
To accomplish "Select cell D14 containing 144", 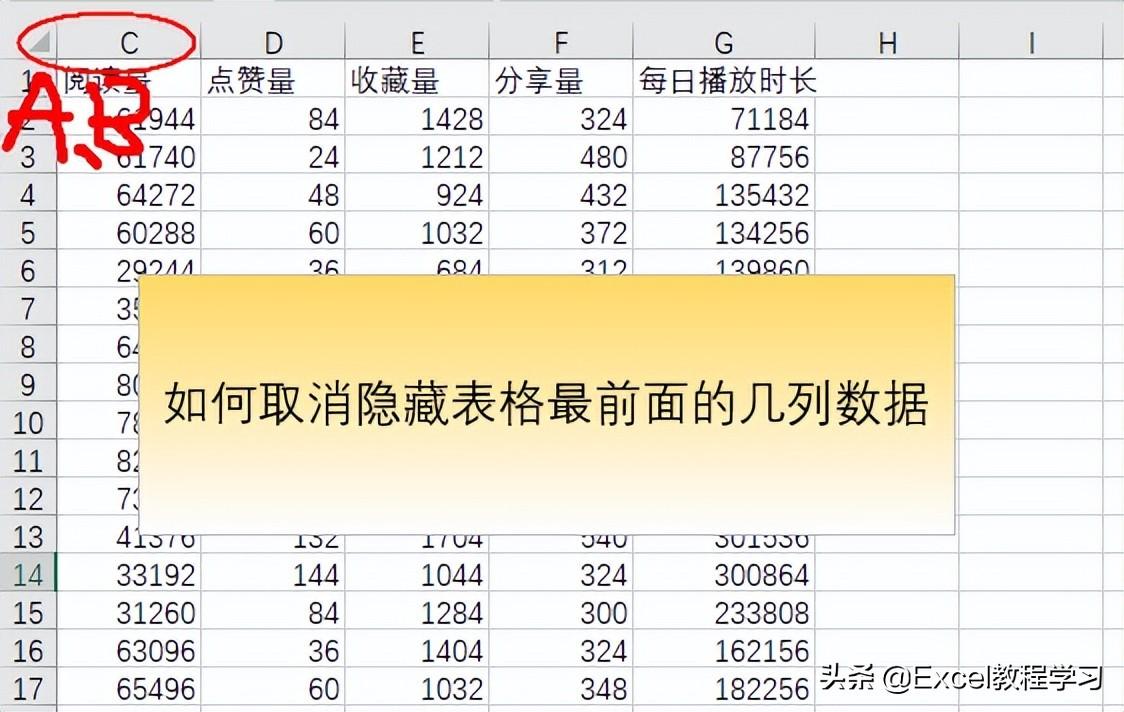I will pos(273,574).
